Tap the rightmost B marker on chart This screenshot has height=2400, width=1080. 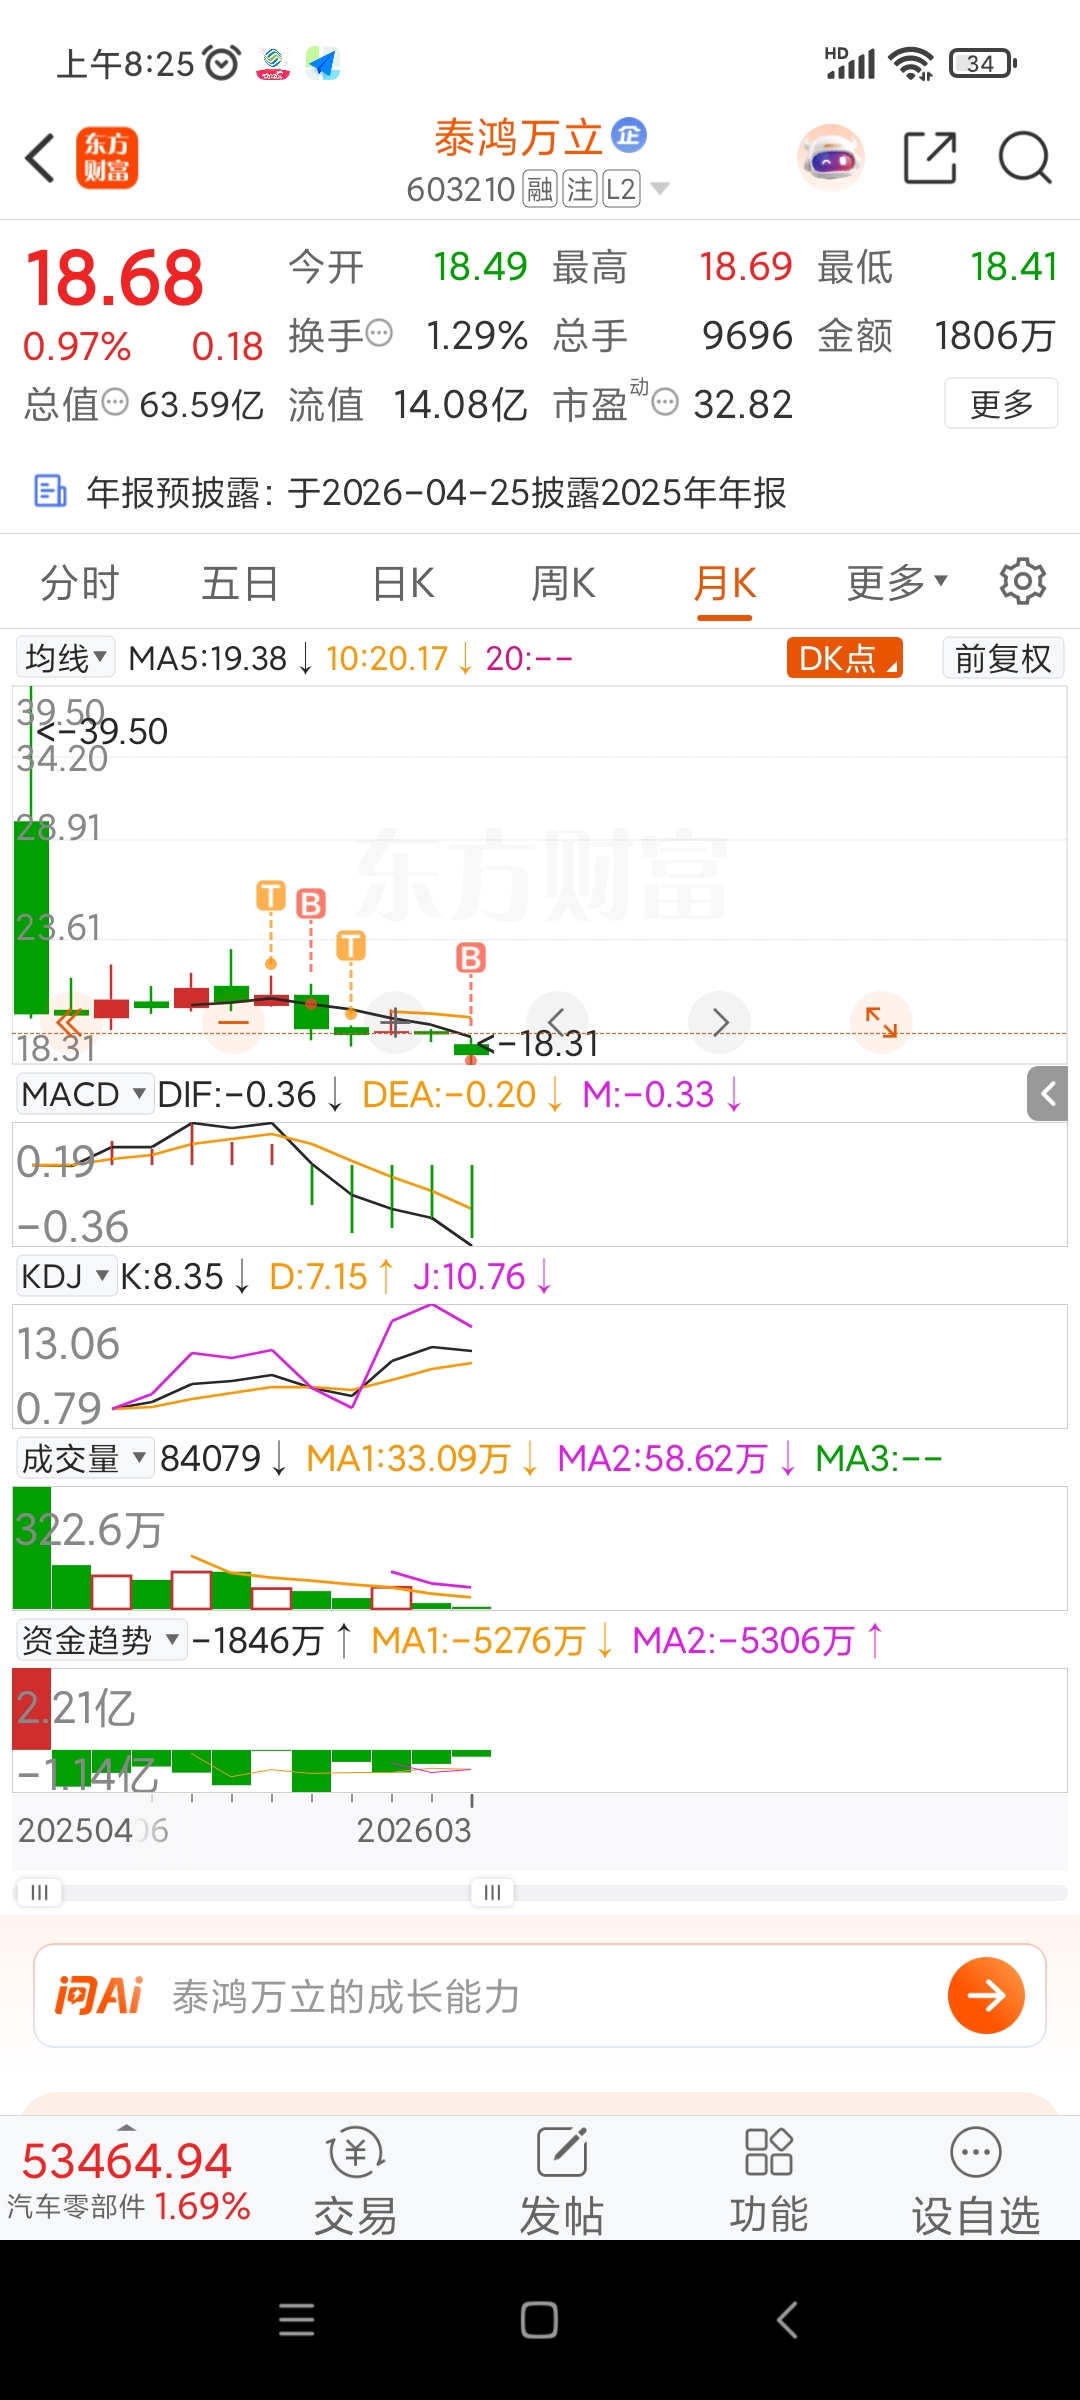(471, 957)
